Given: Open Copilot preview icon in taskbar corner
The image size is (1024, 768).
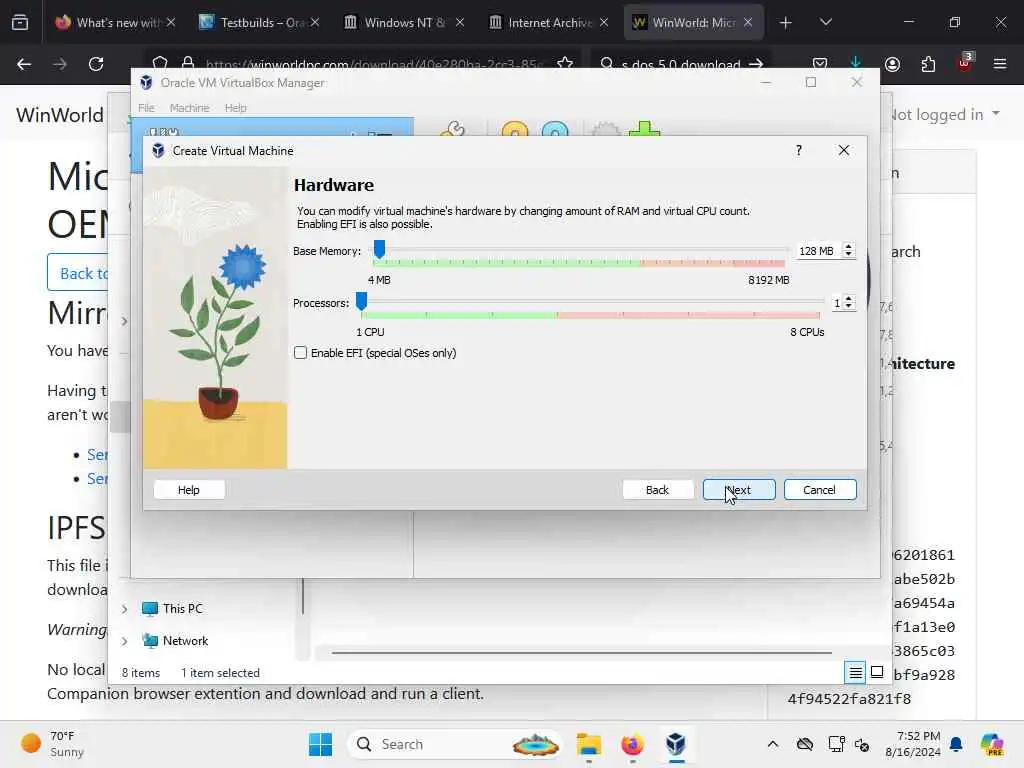Looking at the screenshot, I should [993, 744].
